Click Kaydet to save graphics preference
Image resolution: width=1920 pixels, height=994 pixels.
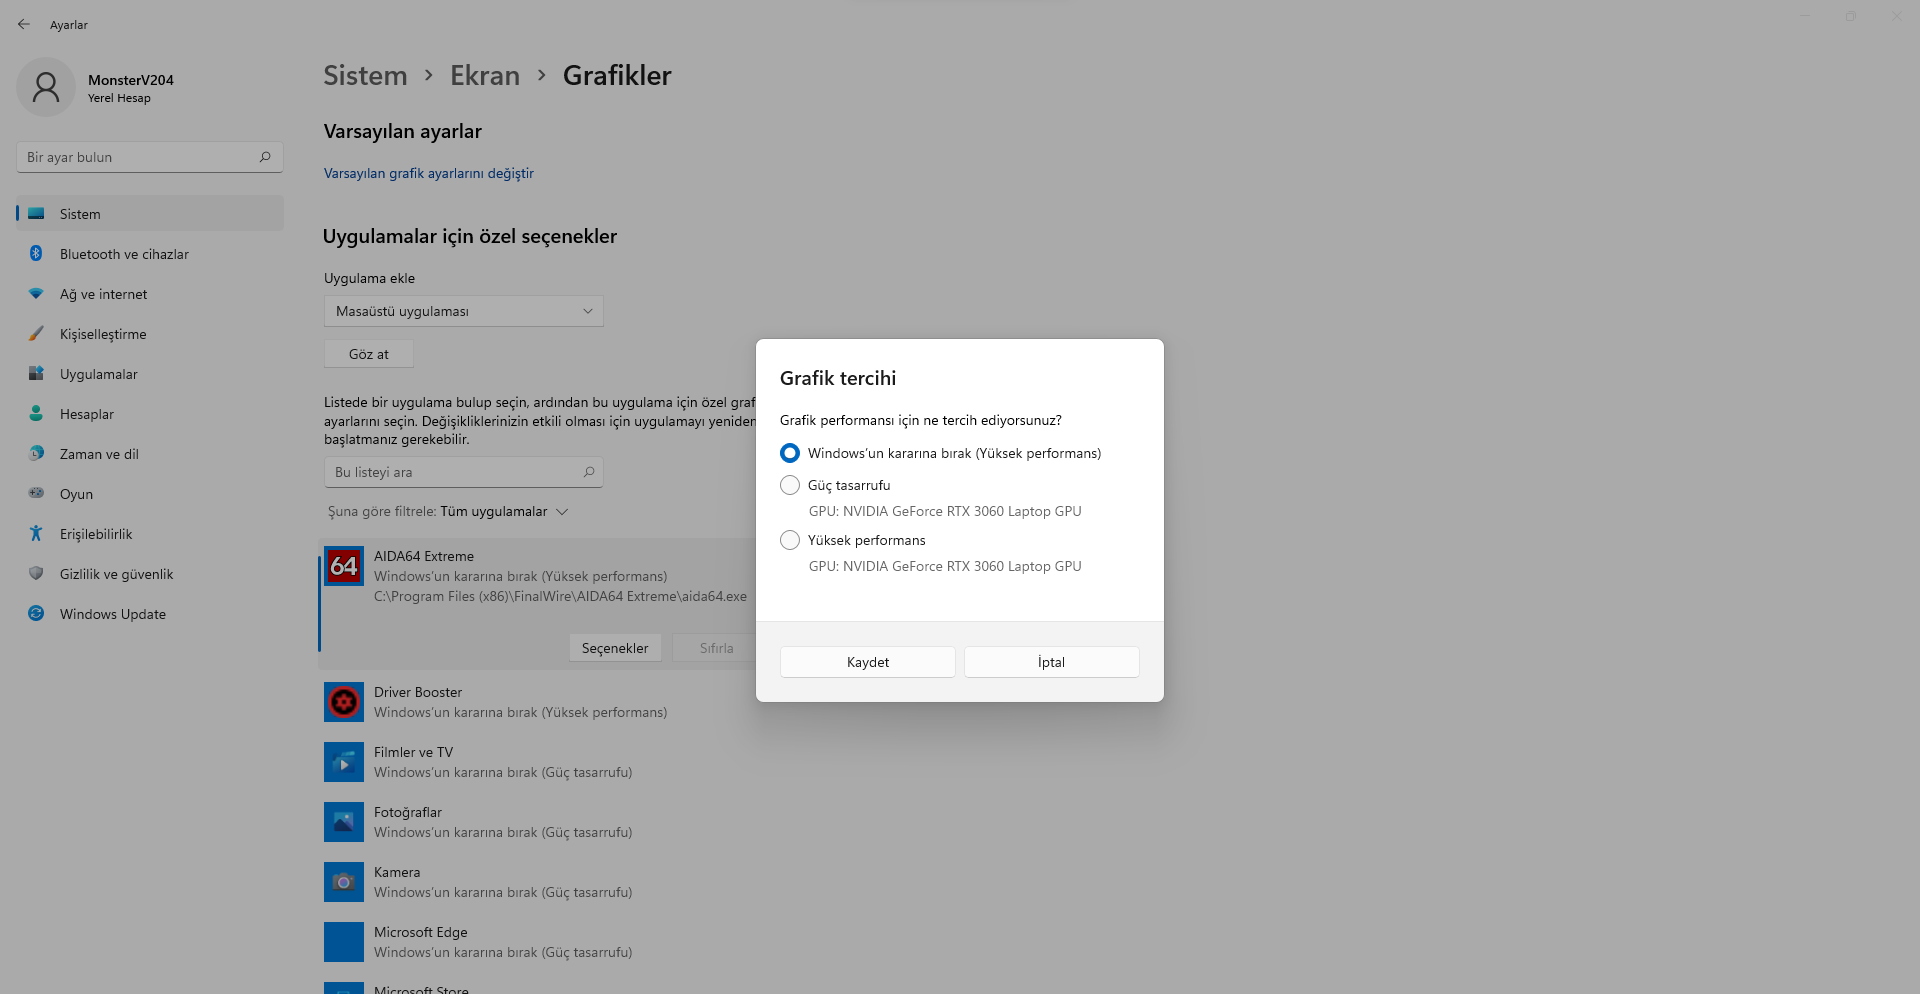click(868, 662)
